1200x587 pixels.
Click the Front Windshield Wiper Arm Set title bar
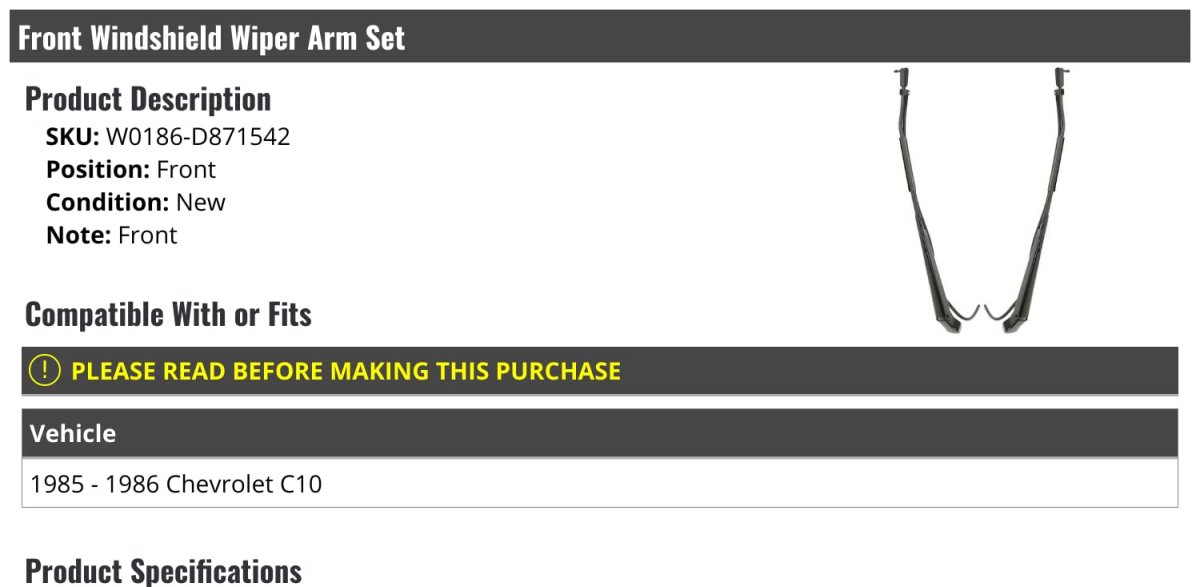[600, 37]
